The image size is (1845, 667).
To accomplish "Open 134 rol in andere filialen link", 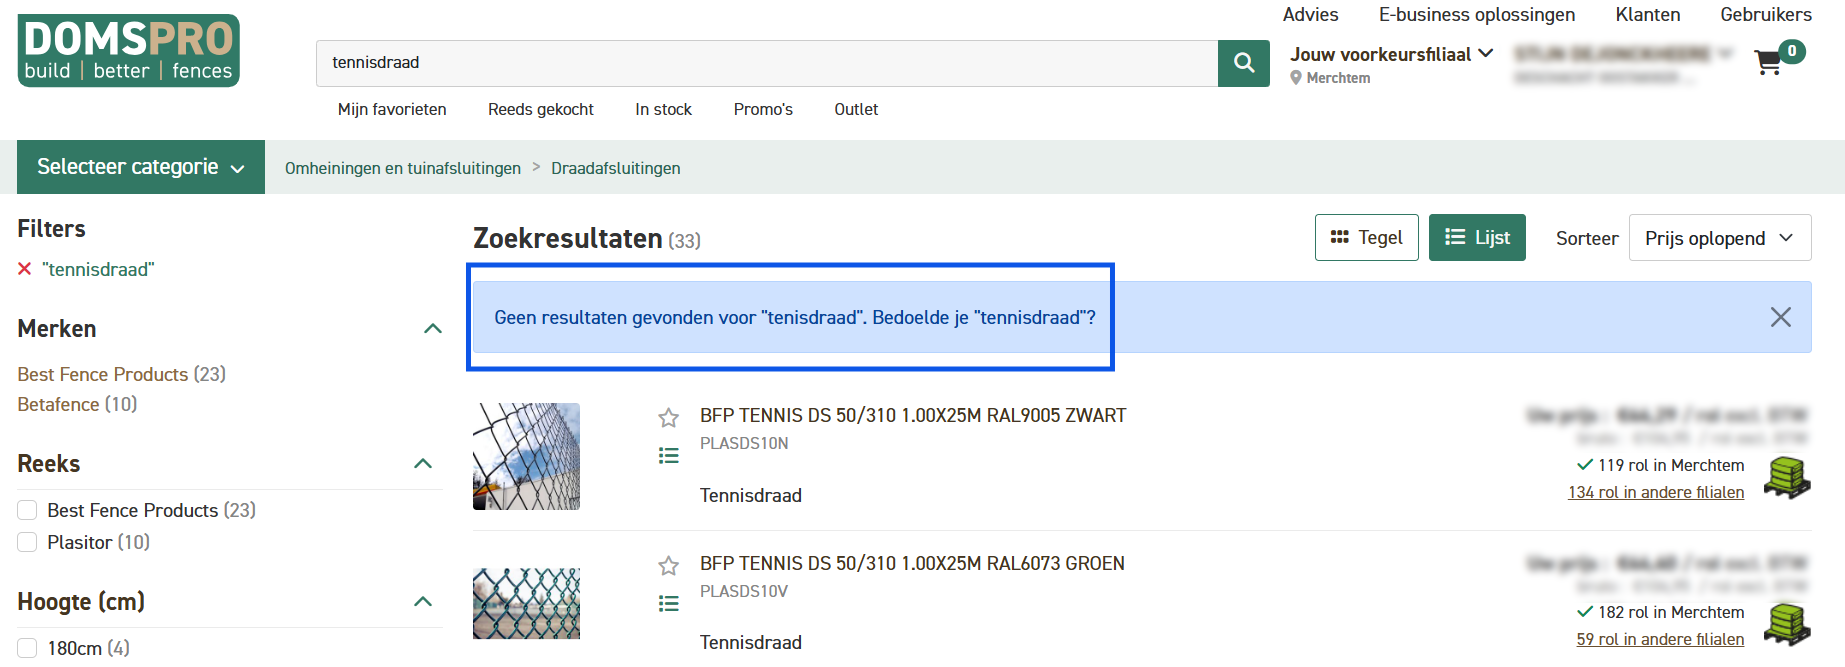I will (1656, 492).
